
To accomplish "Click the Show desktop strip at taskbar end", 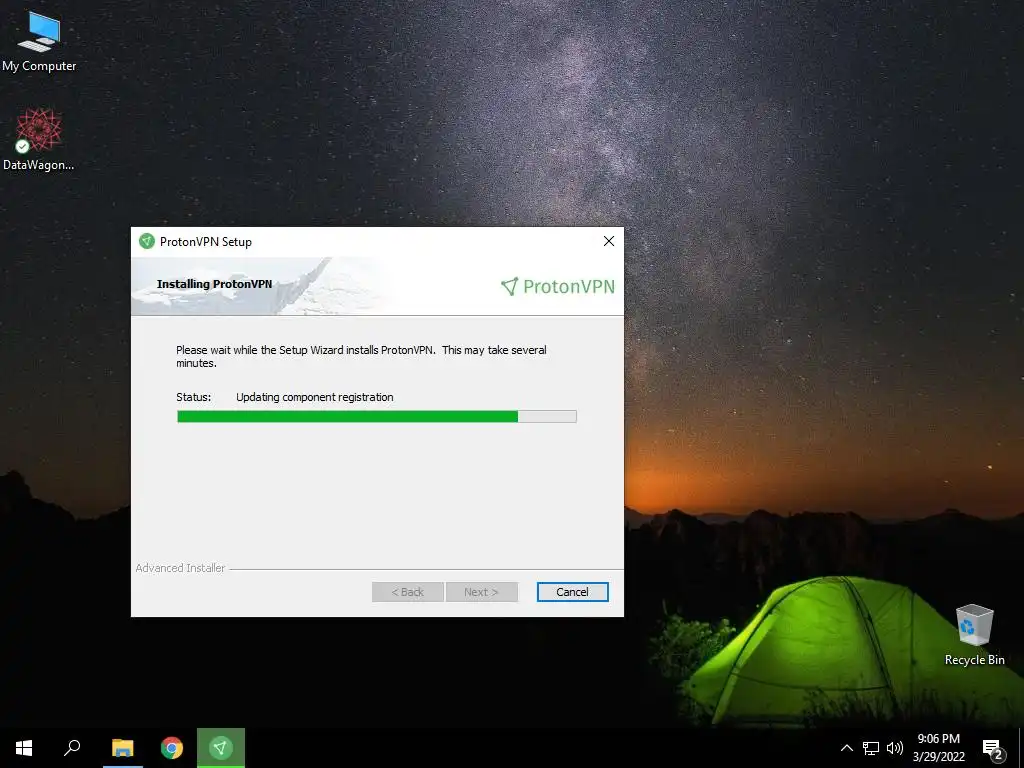I will pos(1021,748).
